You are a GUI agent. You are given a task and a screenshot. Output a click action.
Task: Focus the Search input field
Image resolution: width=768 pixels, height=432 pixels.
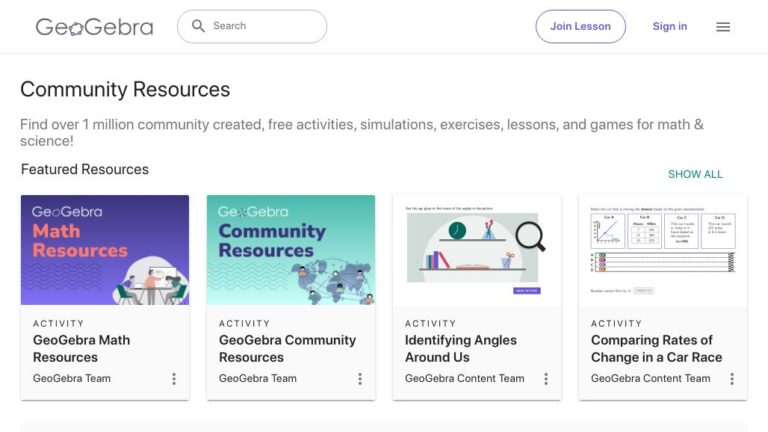(x=252, y=26)
